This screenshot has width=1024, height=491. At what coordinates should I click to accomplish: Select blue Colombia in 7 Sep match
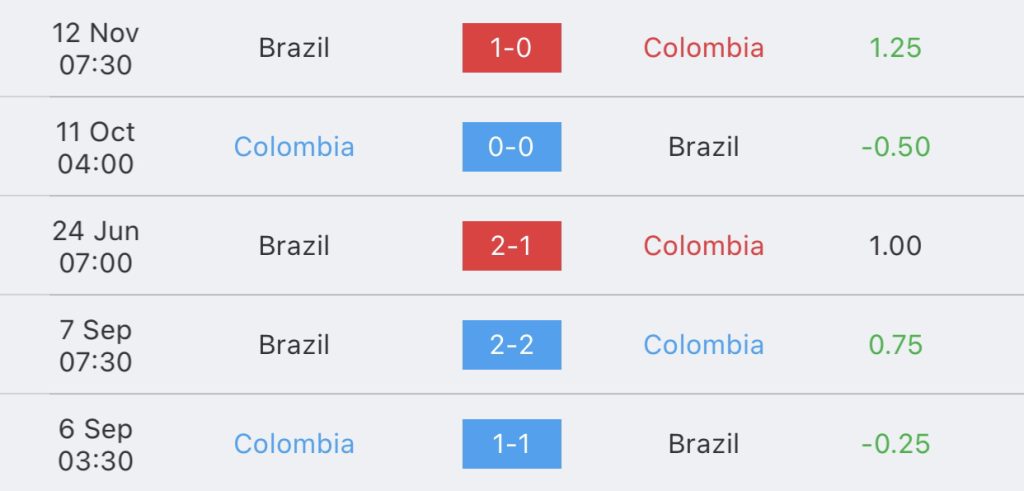[x=703, y=345]
